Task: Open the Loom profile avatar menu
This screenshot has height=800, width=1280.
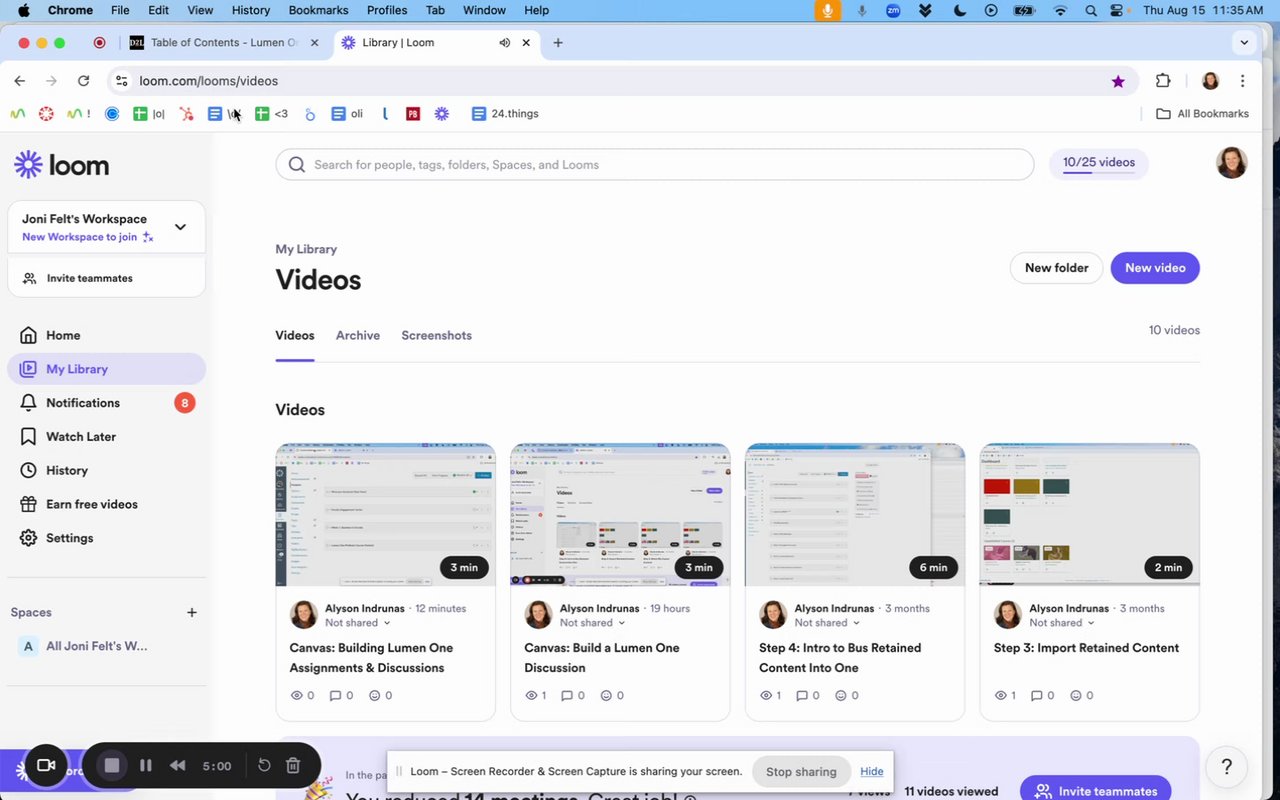Action: point(1231,163)
